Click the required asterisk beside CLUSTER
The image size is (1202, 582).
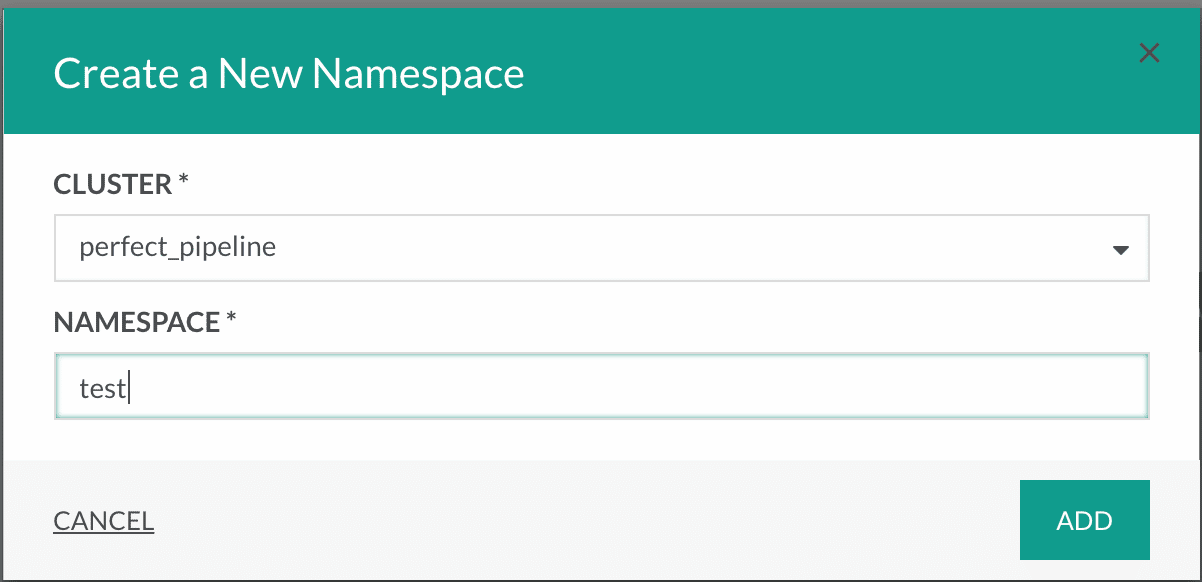point(184,181)
